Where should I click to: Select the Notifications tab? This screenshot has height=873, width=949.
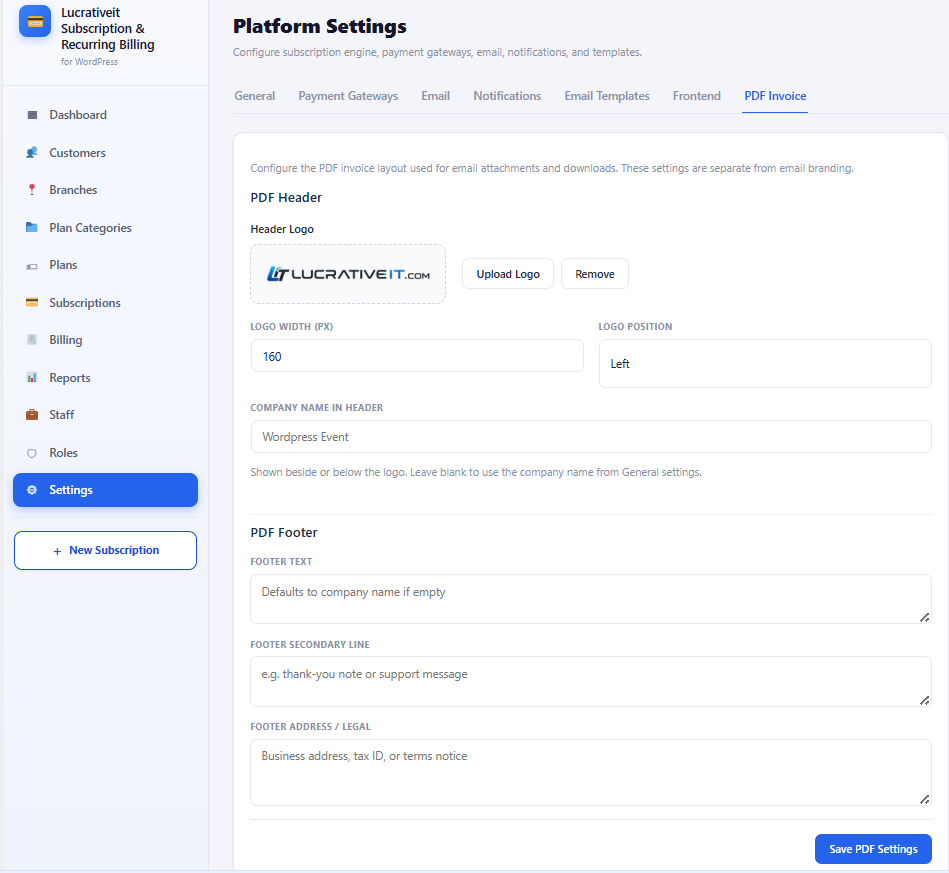tap(507, 96)
